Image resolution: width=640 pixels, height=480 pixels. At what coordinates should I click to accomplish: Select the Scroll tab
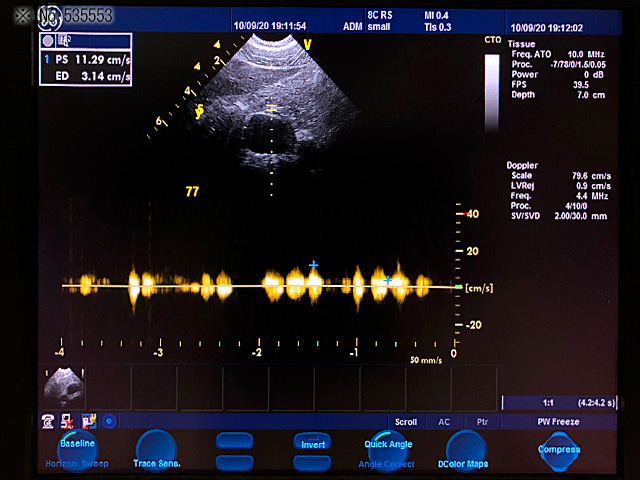click(406, 422)
